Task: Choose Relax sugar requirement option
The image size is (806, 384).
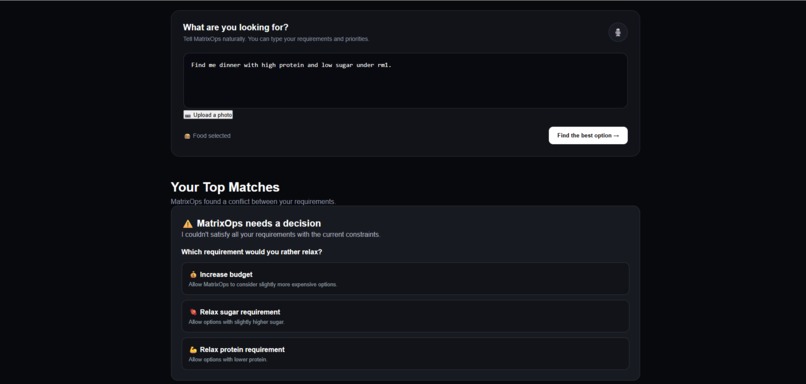Action: click(405, 316)
